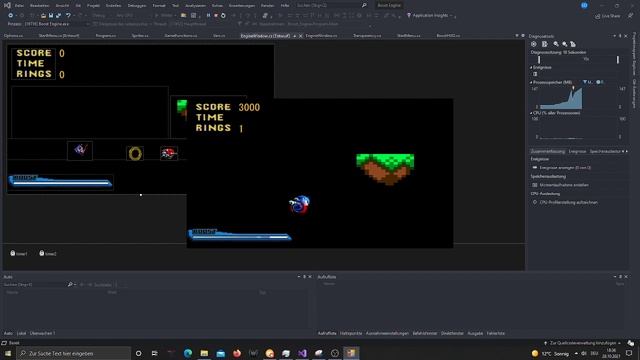Open the document tabs overflow dropdown arrow

pos(517,36)
